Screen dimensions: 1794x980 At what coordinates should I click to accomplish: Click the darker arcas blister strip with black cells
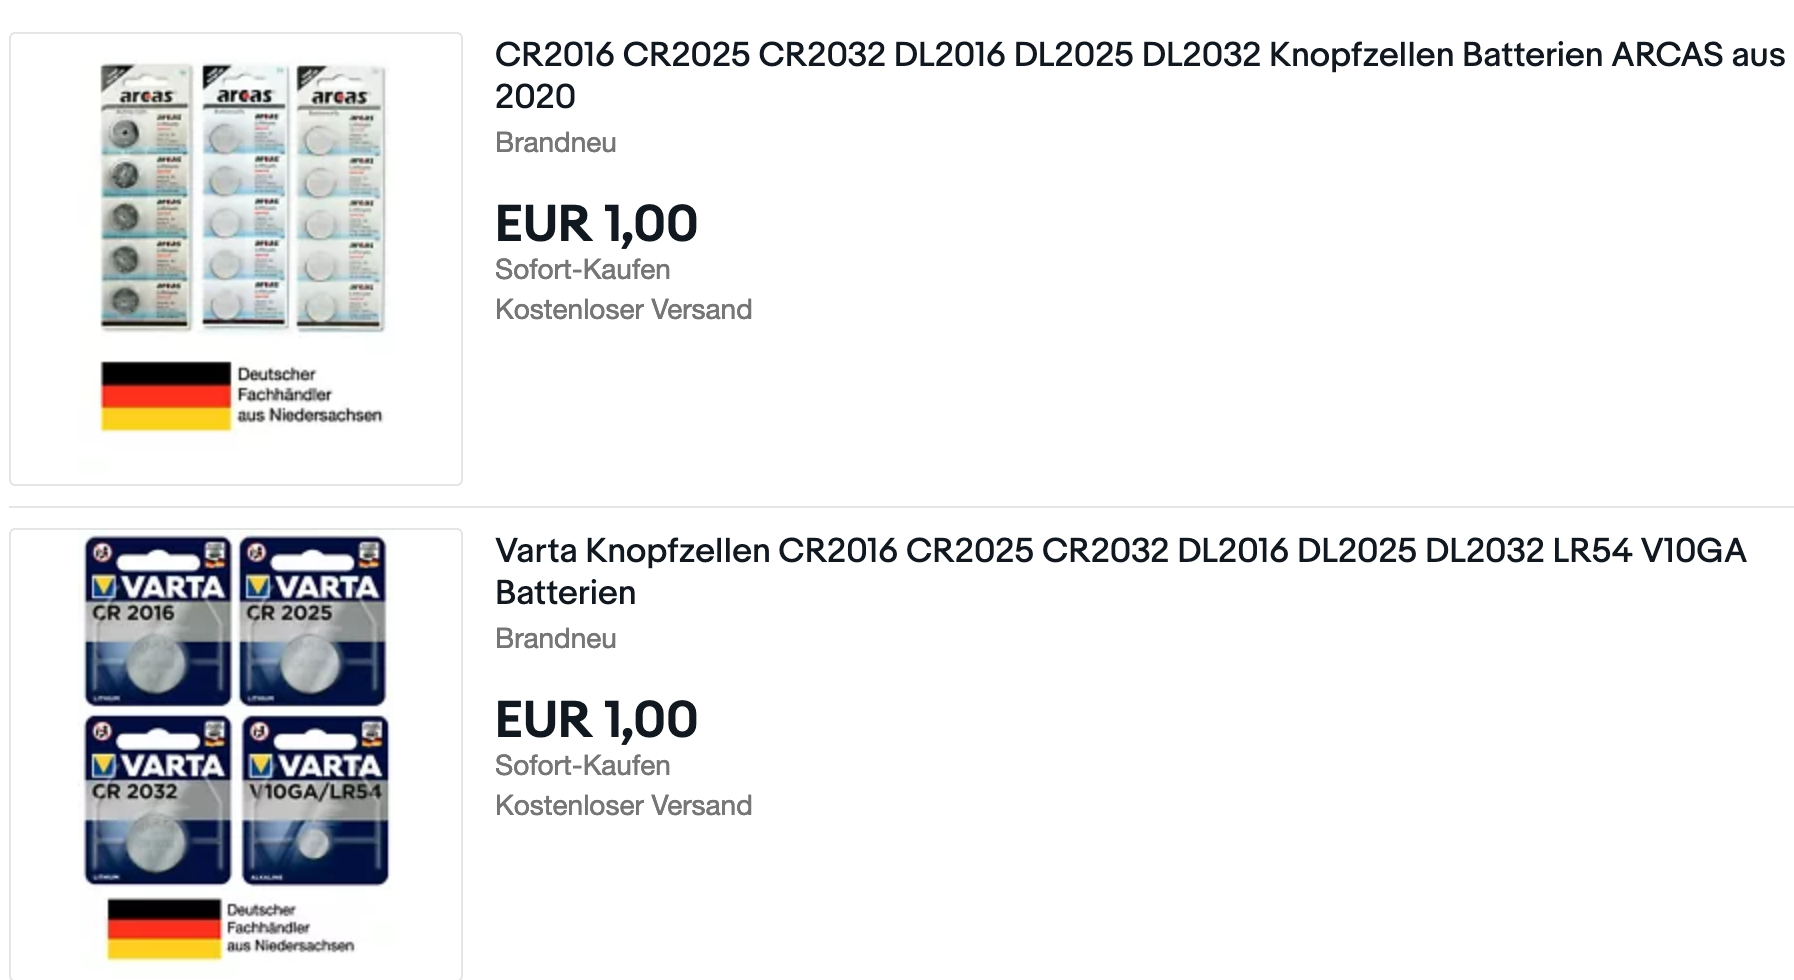click(146, 197)
